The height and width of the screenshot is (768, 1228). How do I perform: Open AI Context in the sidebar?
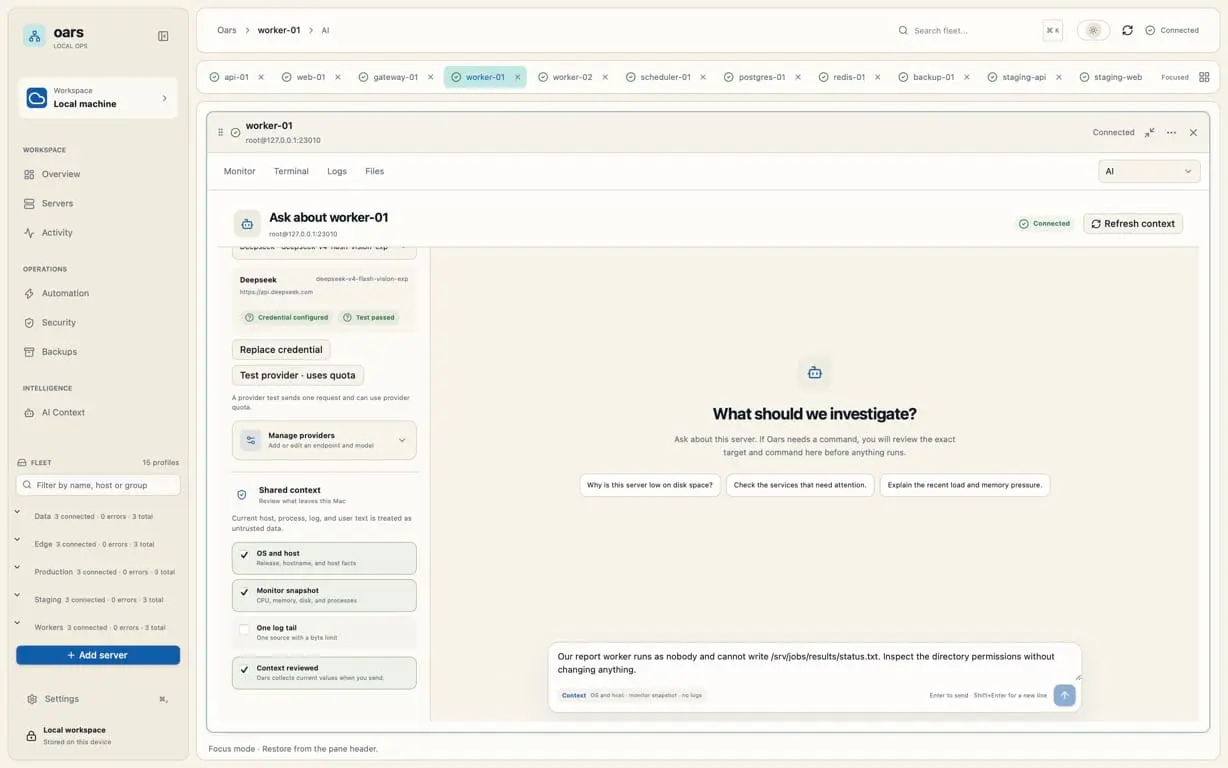click(63, 412)
